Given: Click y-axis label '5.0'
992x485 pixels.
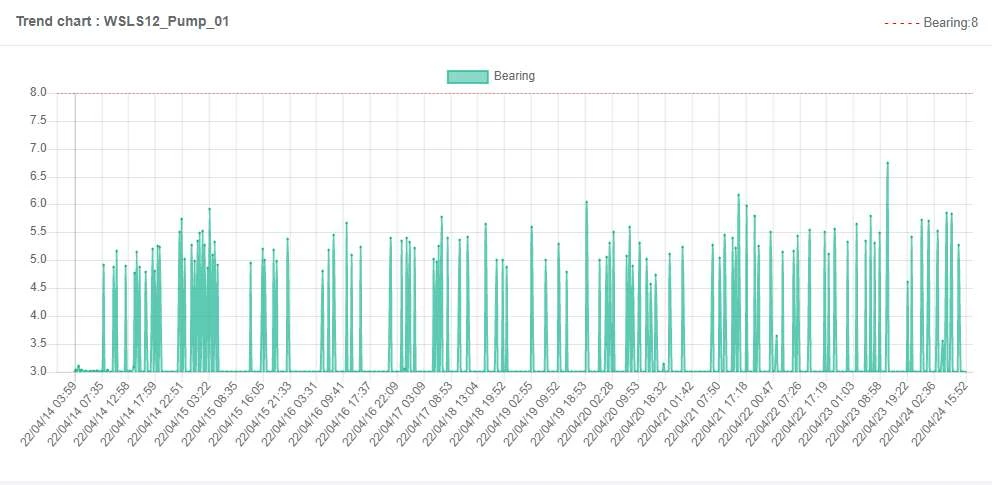Looking at the screenshot, I should (38, 260).
